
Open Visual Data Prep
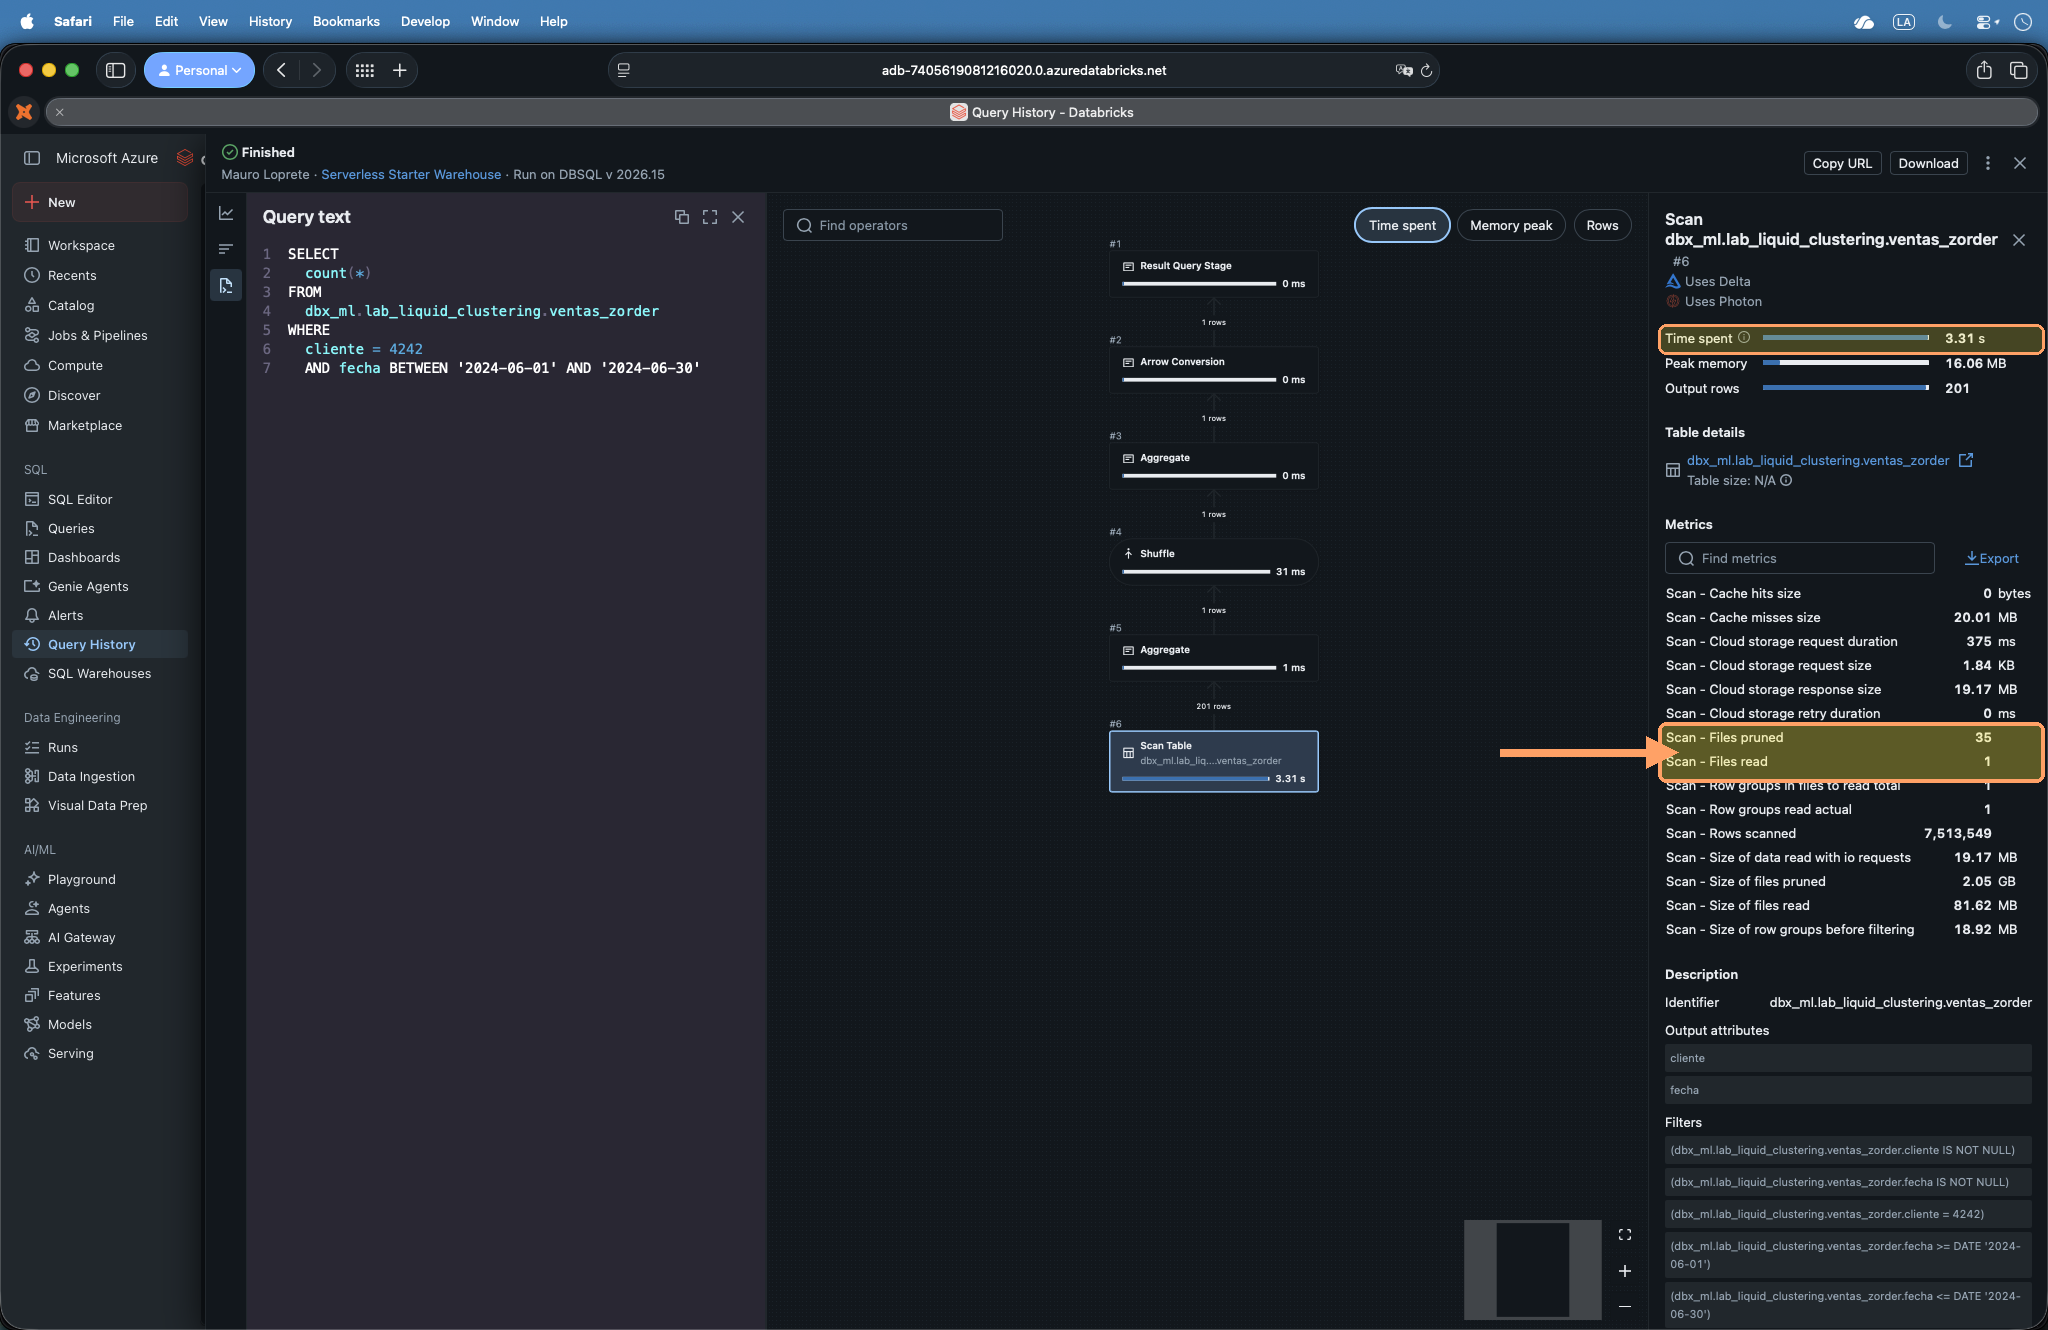[x=99, y=805]
